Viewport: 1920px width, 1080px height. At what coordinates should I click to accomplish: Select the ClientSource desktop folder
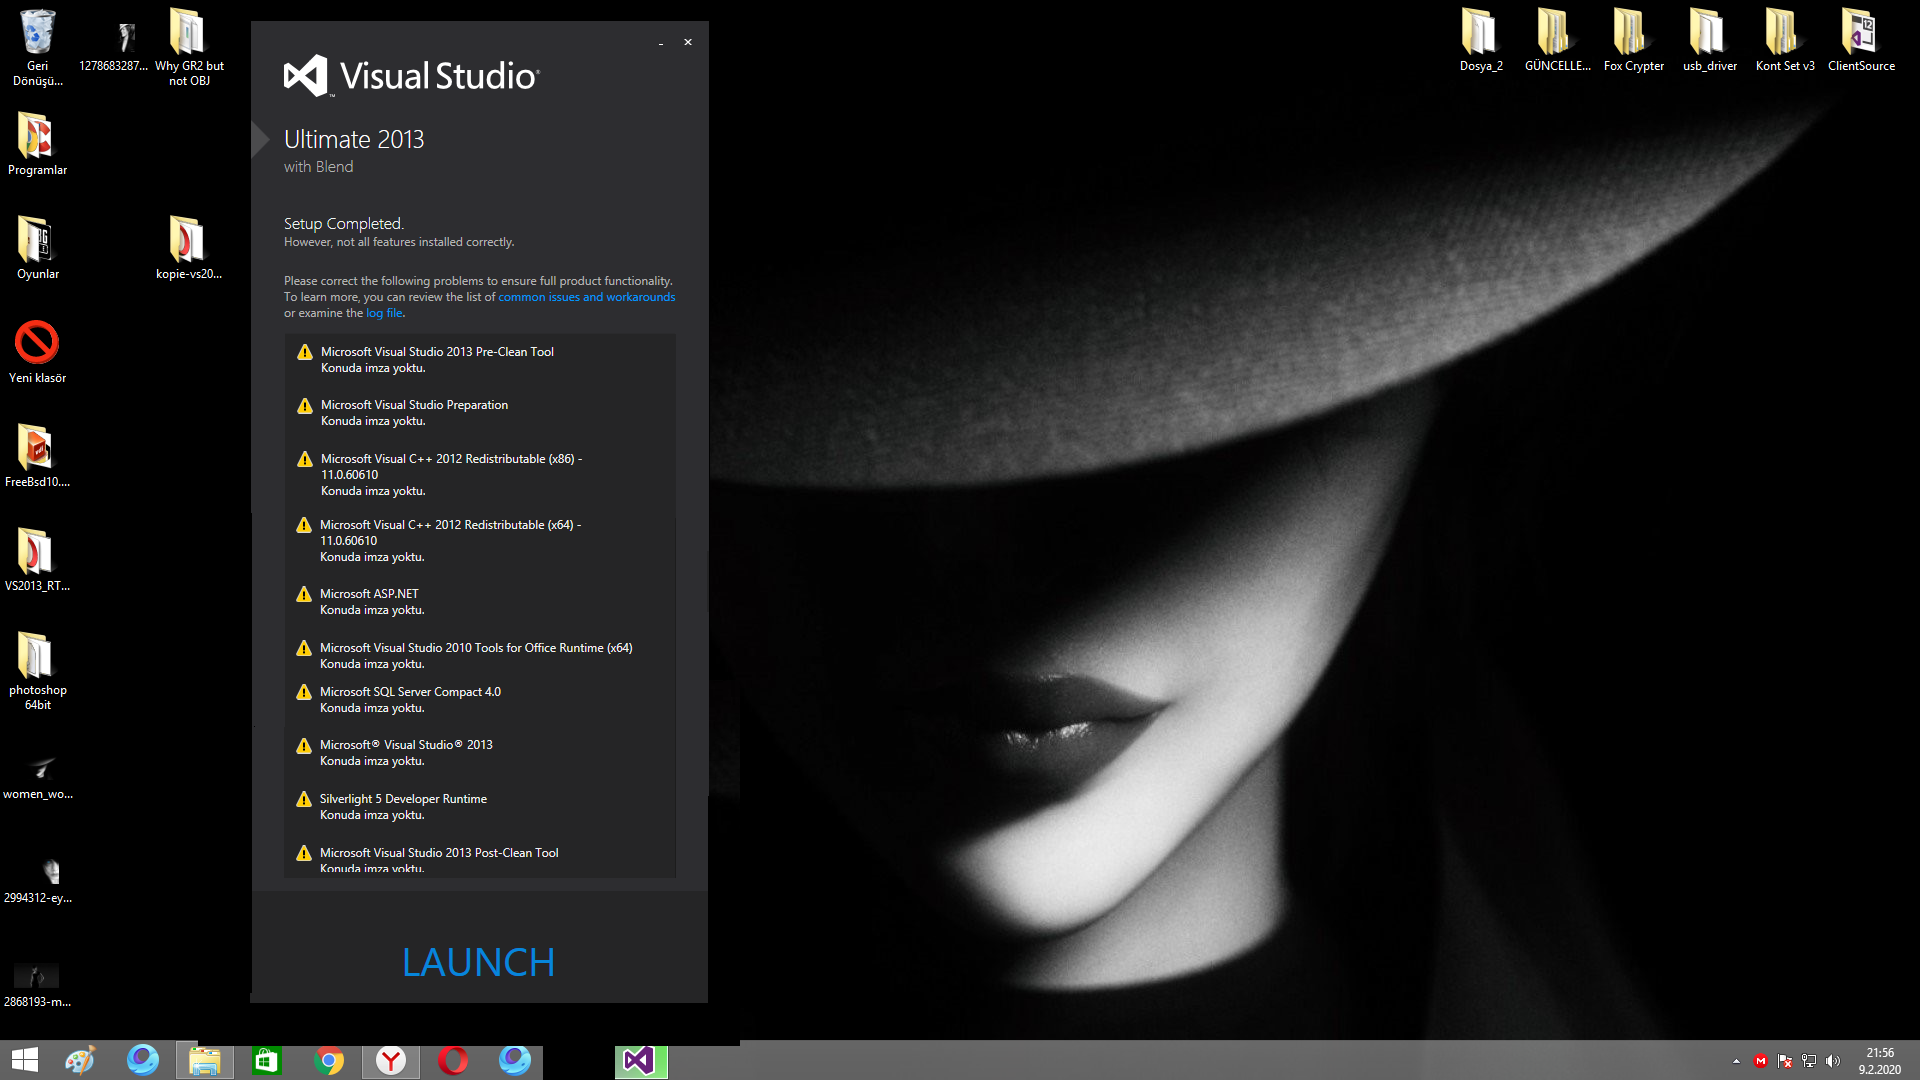(x=1861, y=40)
